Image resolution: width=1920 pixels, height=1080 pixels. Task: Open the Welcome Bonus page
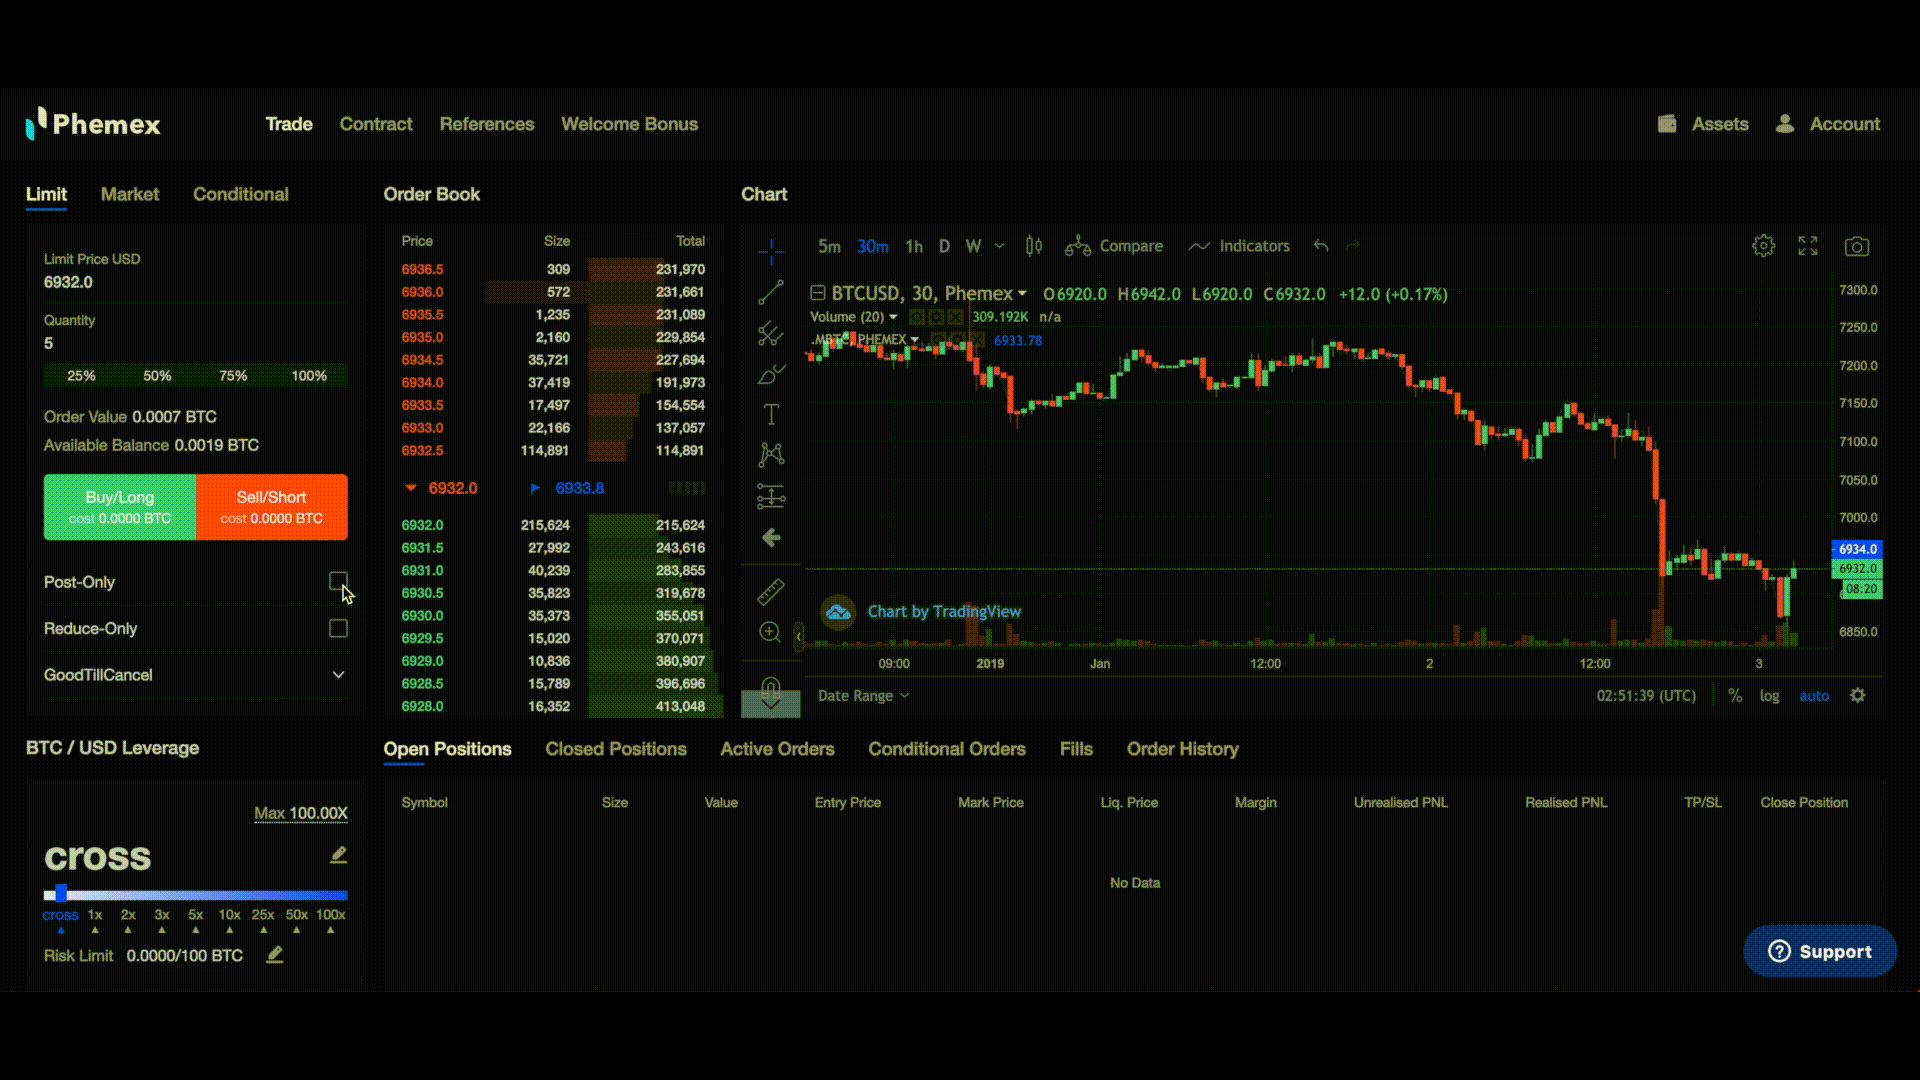(629, 124)
